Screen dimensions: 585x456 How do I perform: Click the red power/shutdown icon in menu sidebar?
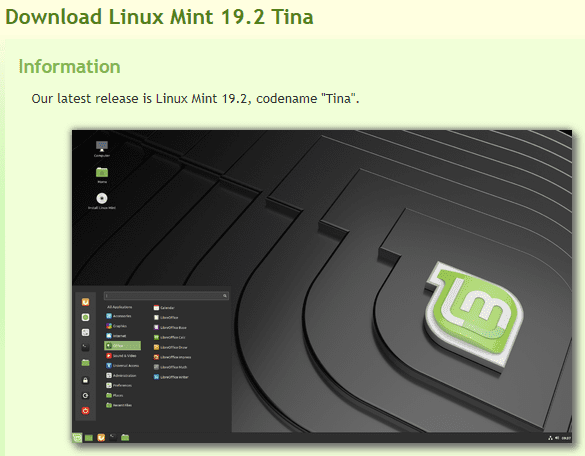85,411
